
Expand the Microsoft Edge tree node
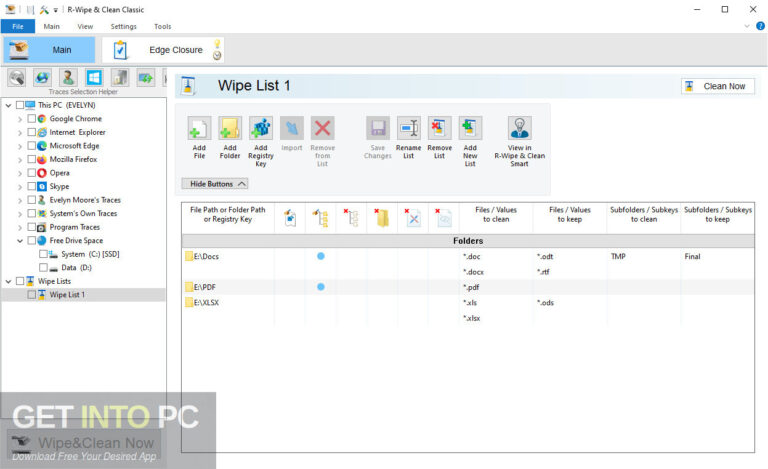(20, 146)
